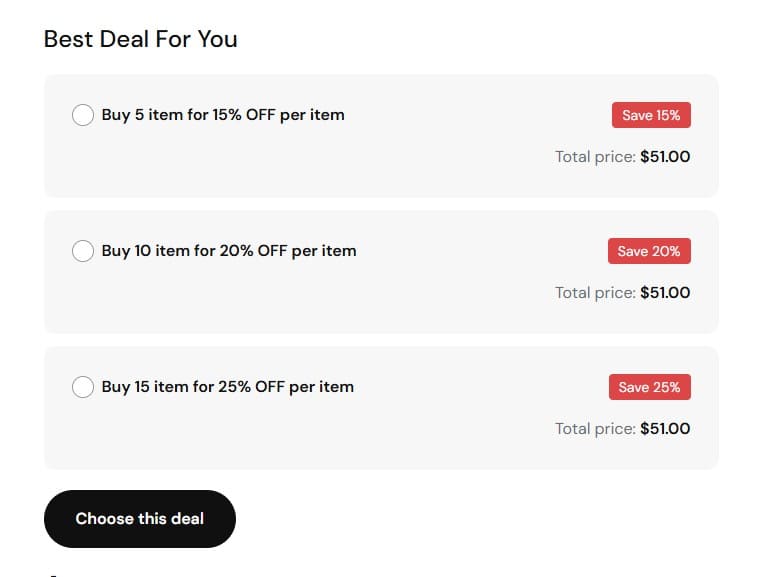This screenshot has width=774, height=577.
Task: Click the red Save 25% badge
Action: point(649,387)
